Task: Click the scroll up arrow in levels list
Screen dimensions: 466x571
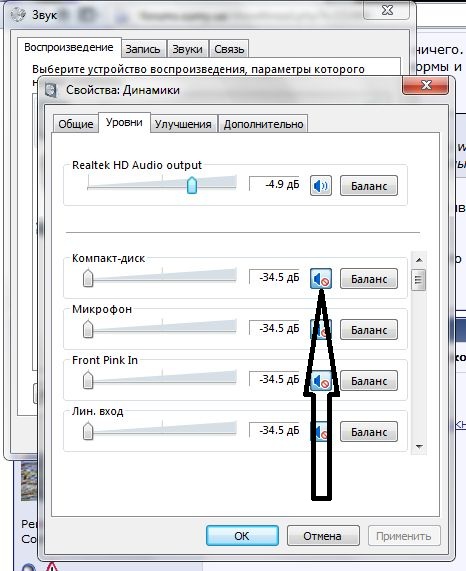Action: click(x=419, y=260)
